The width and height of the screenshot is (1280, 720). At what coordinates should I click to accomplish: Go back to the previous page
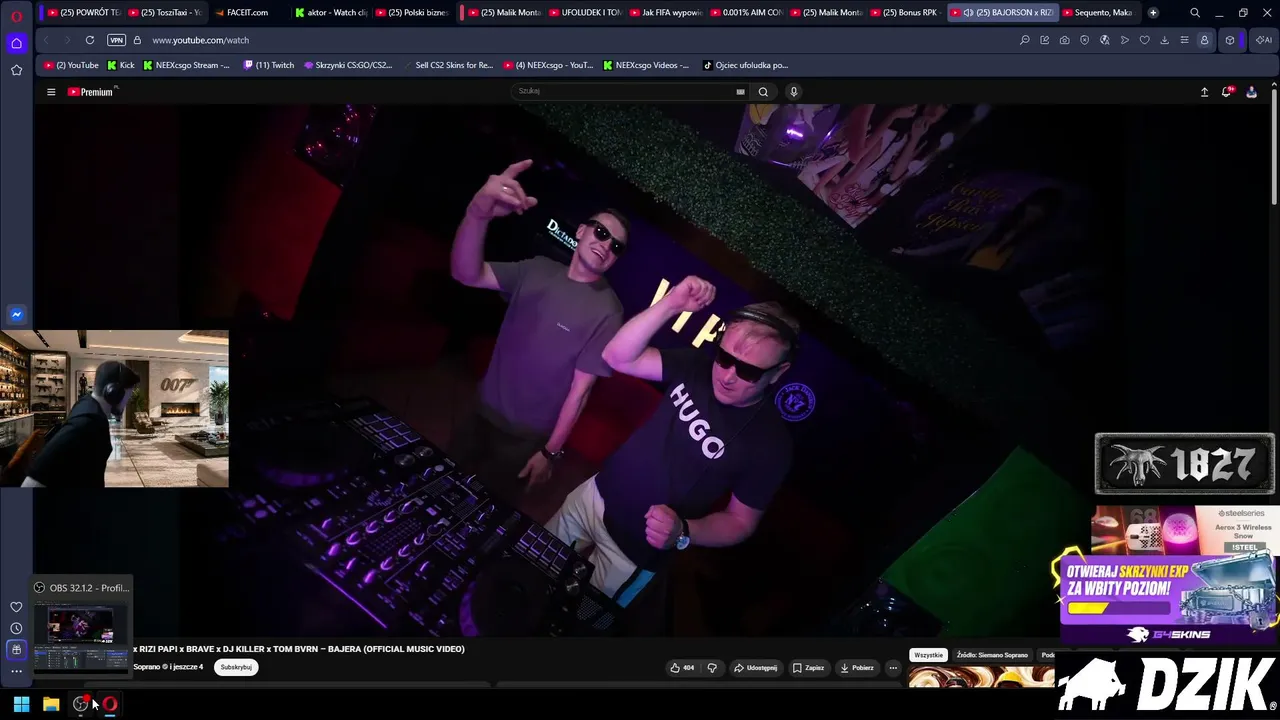point(46,40)
